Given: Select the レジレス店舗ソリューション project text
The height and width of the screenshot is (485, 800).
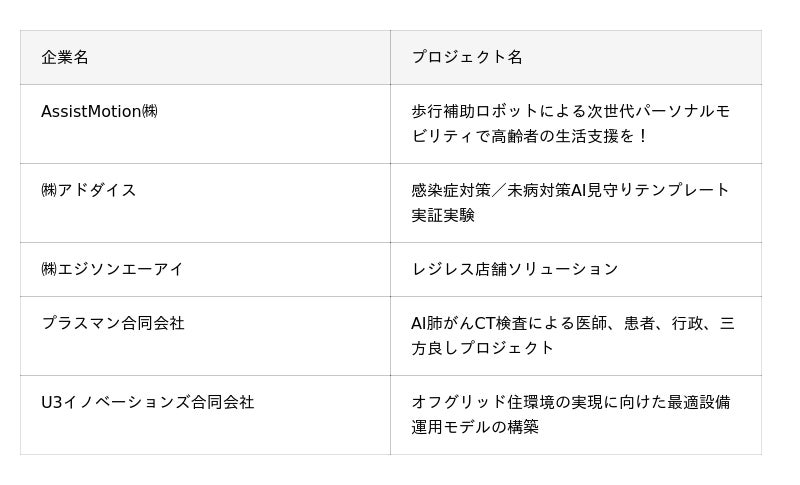Looking at the screenshot, I should [x=515, y=269].
